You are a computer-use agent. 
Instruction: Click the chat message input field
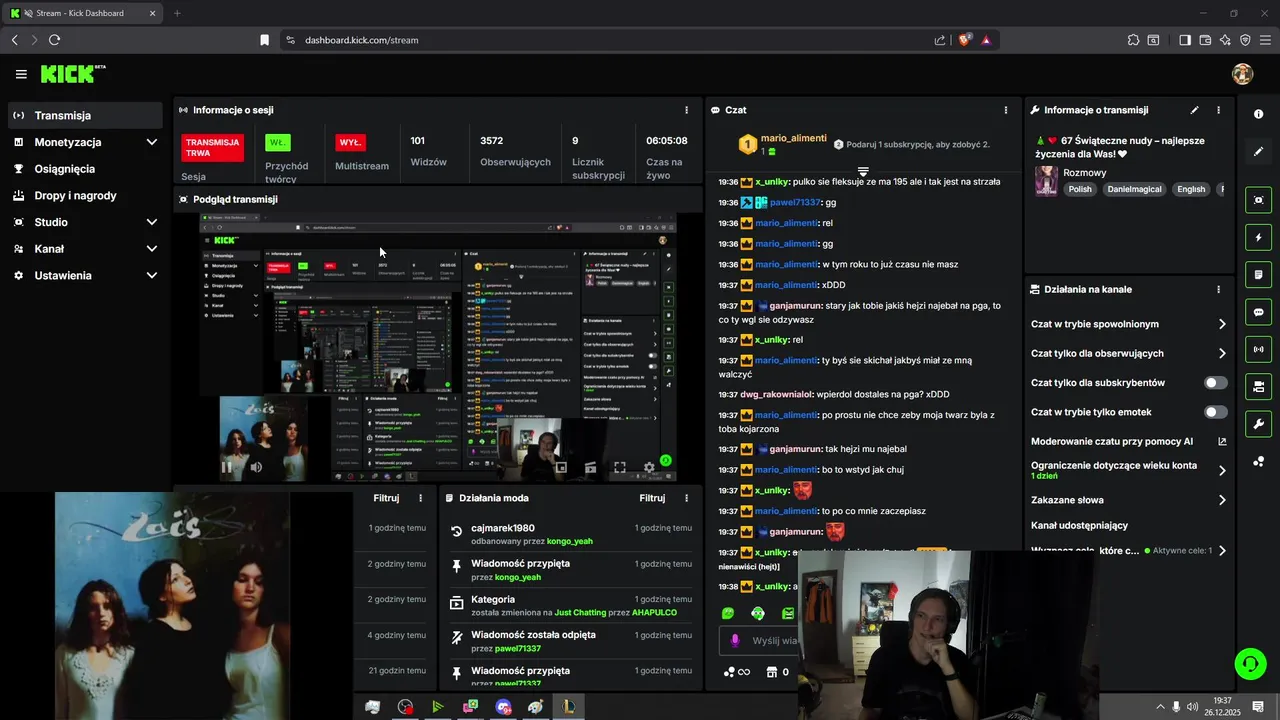pos(760,641)
